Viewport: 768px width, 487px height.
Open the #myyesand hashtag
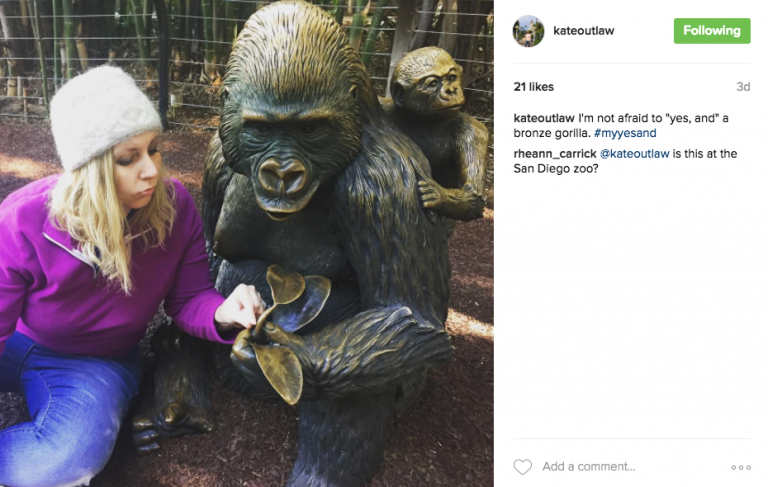[x=625, y=133]
